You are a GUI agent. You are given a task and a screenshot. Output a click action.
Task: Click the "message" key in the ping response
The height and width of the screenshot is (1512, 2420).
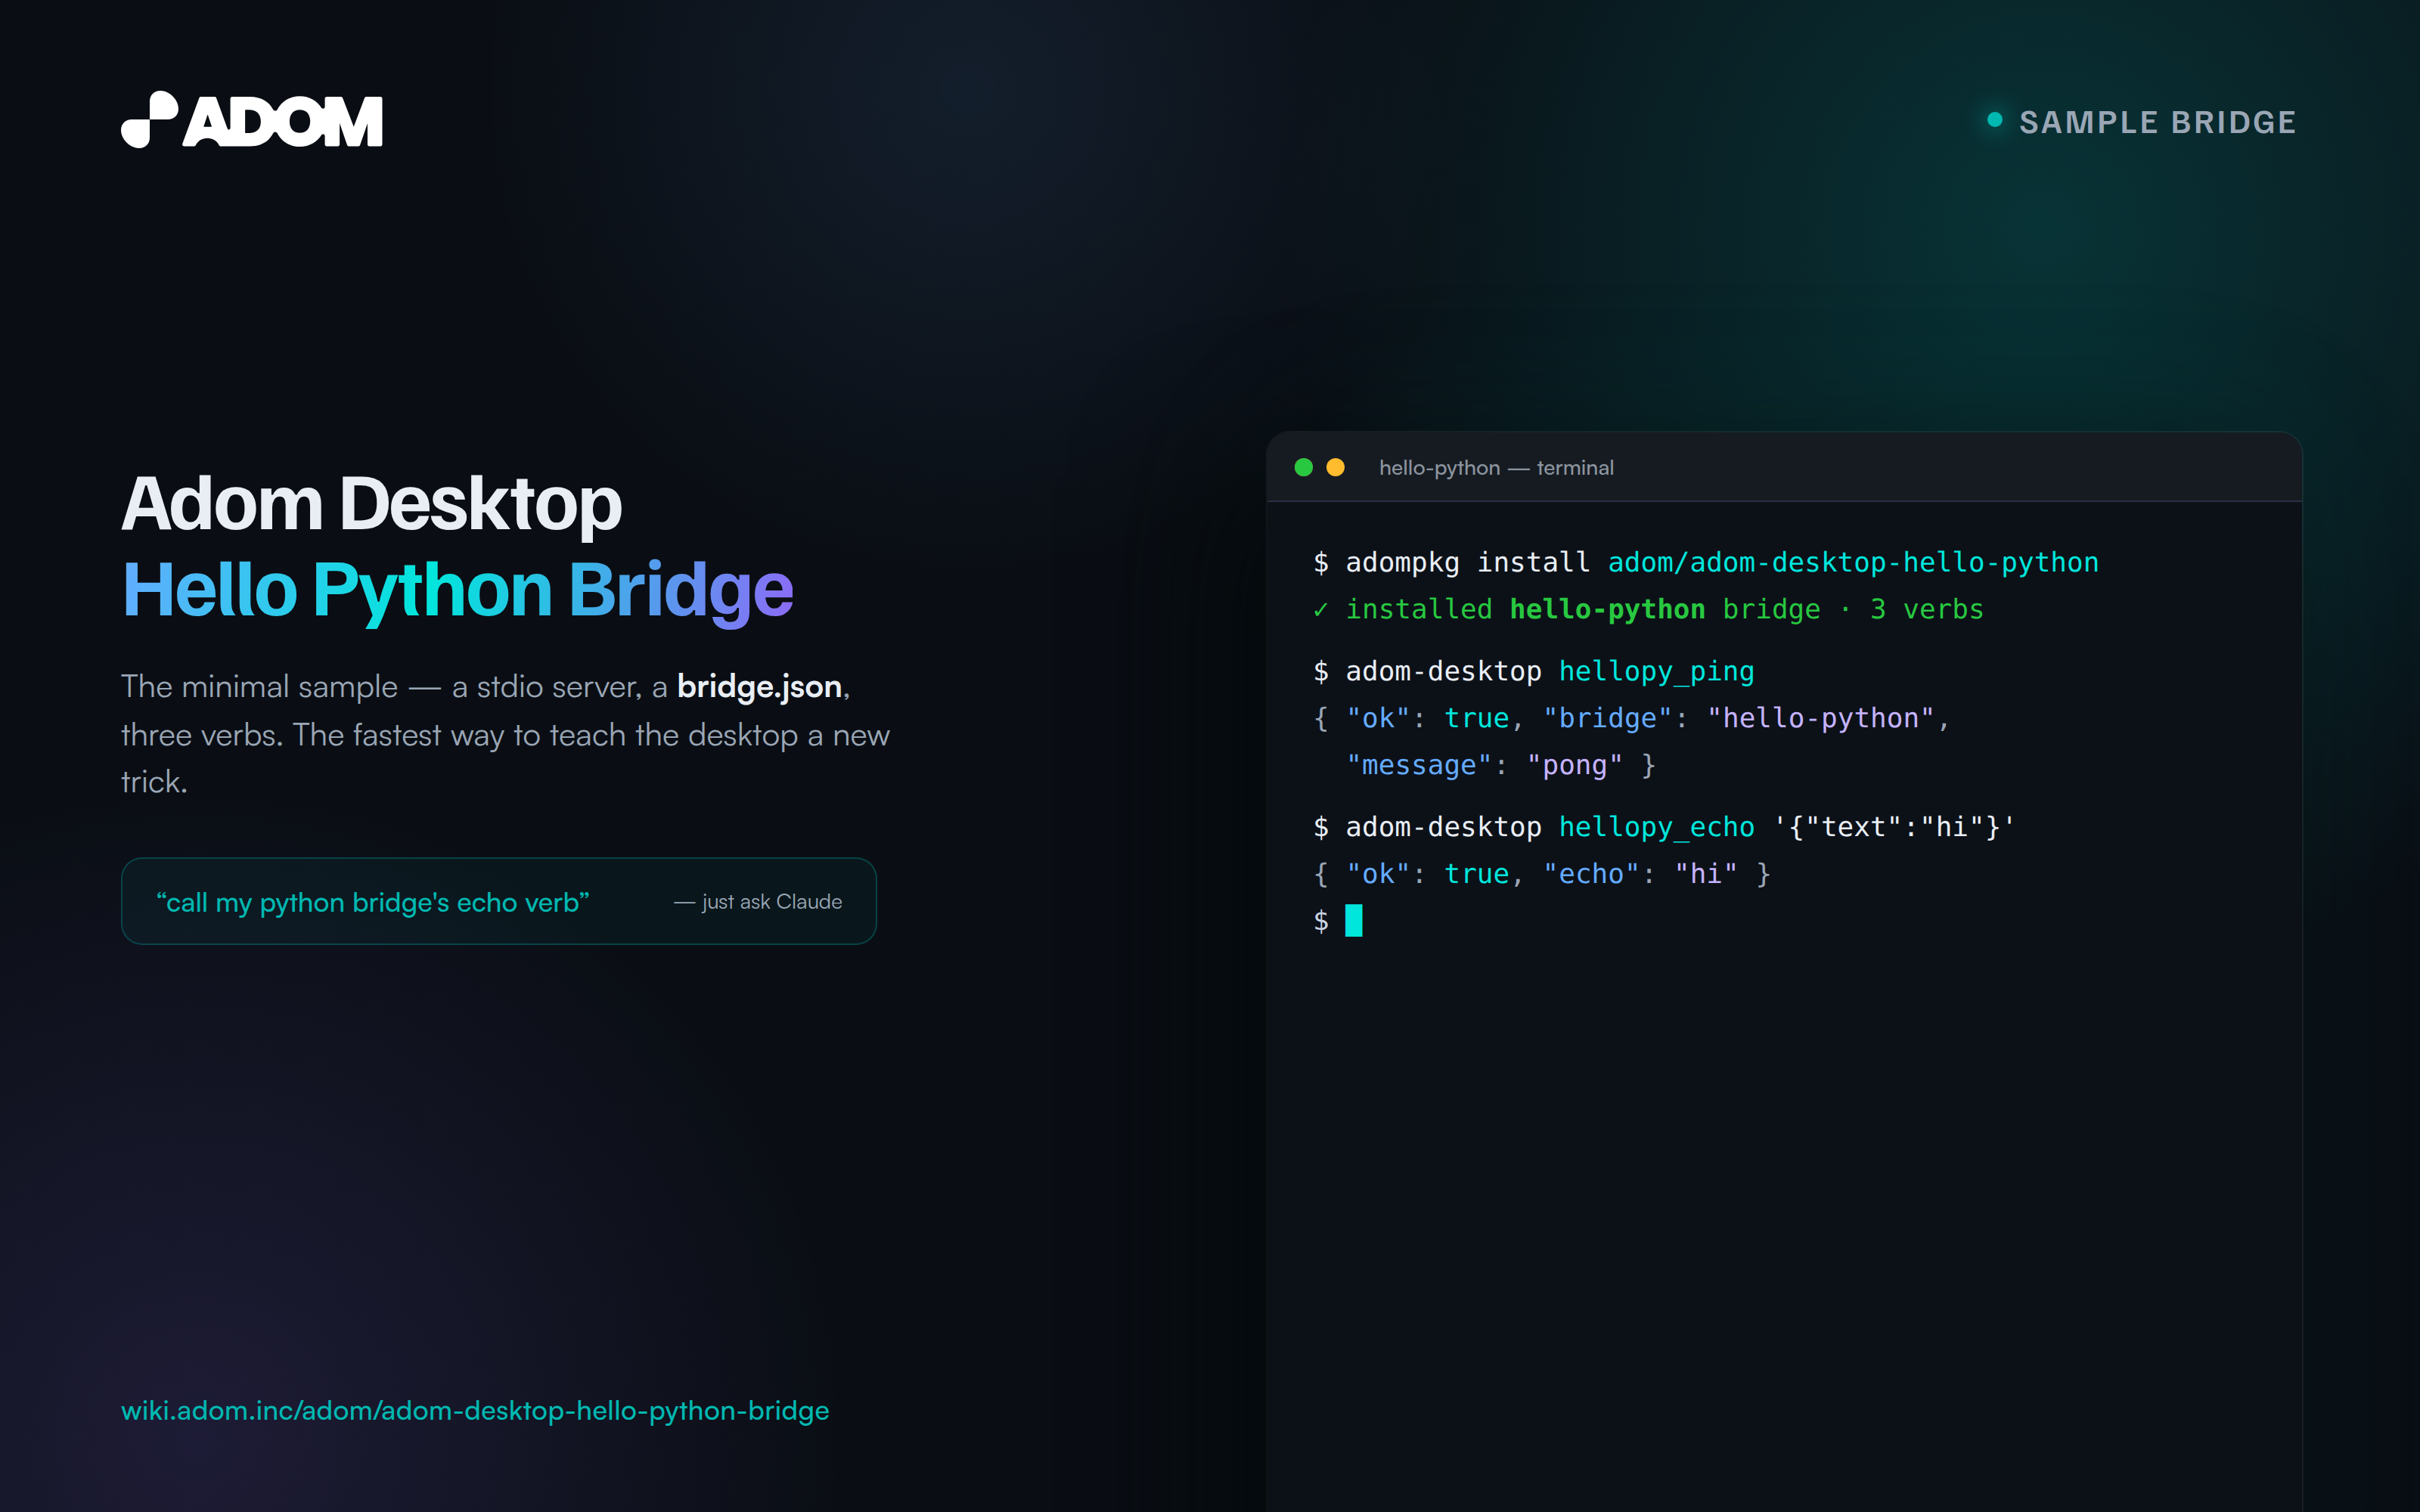pyautogui.click(x=1418, y=765)
